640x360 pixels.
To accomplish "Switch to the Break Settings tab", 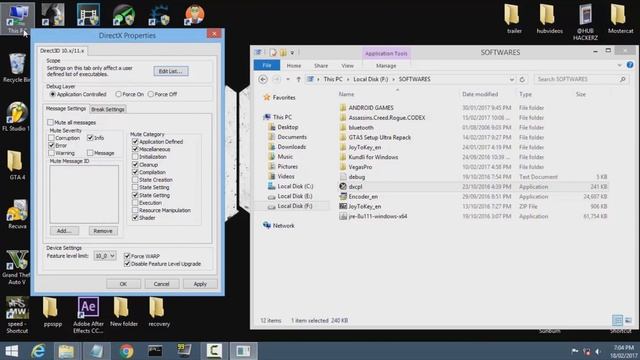I will coord(108,109).
